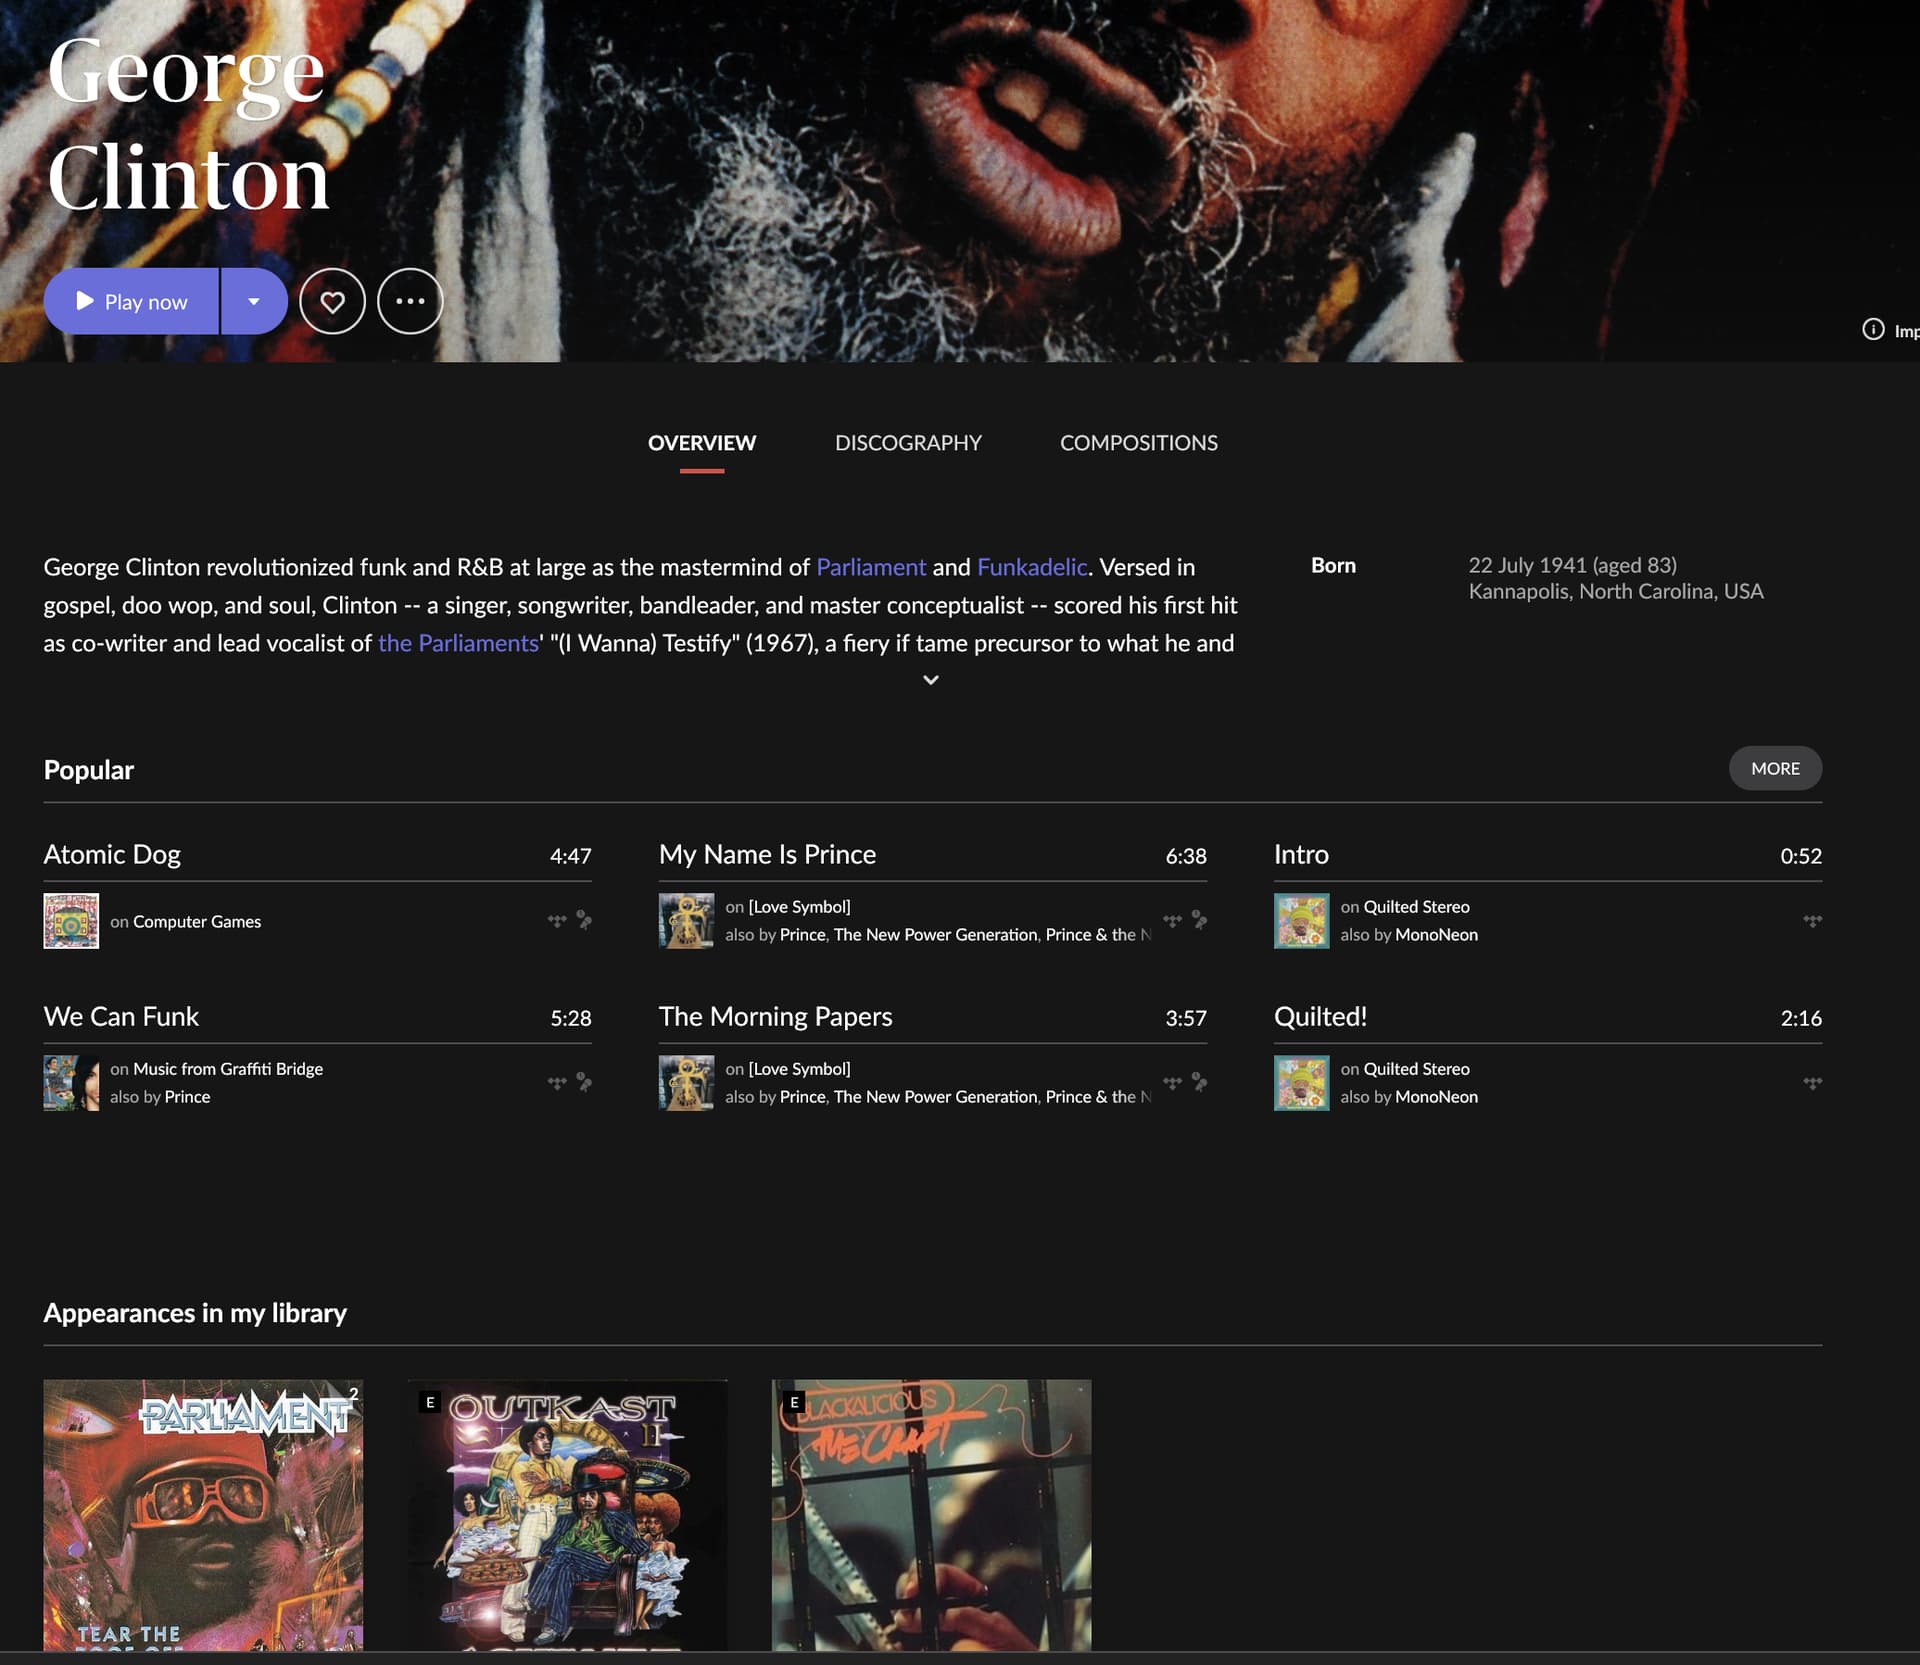Open the three-dots more options menu

410,301
